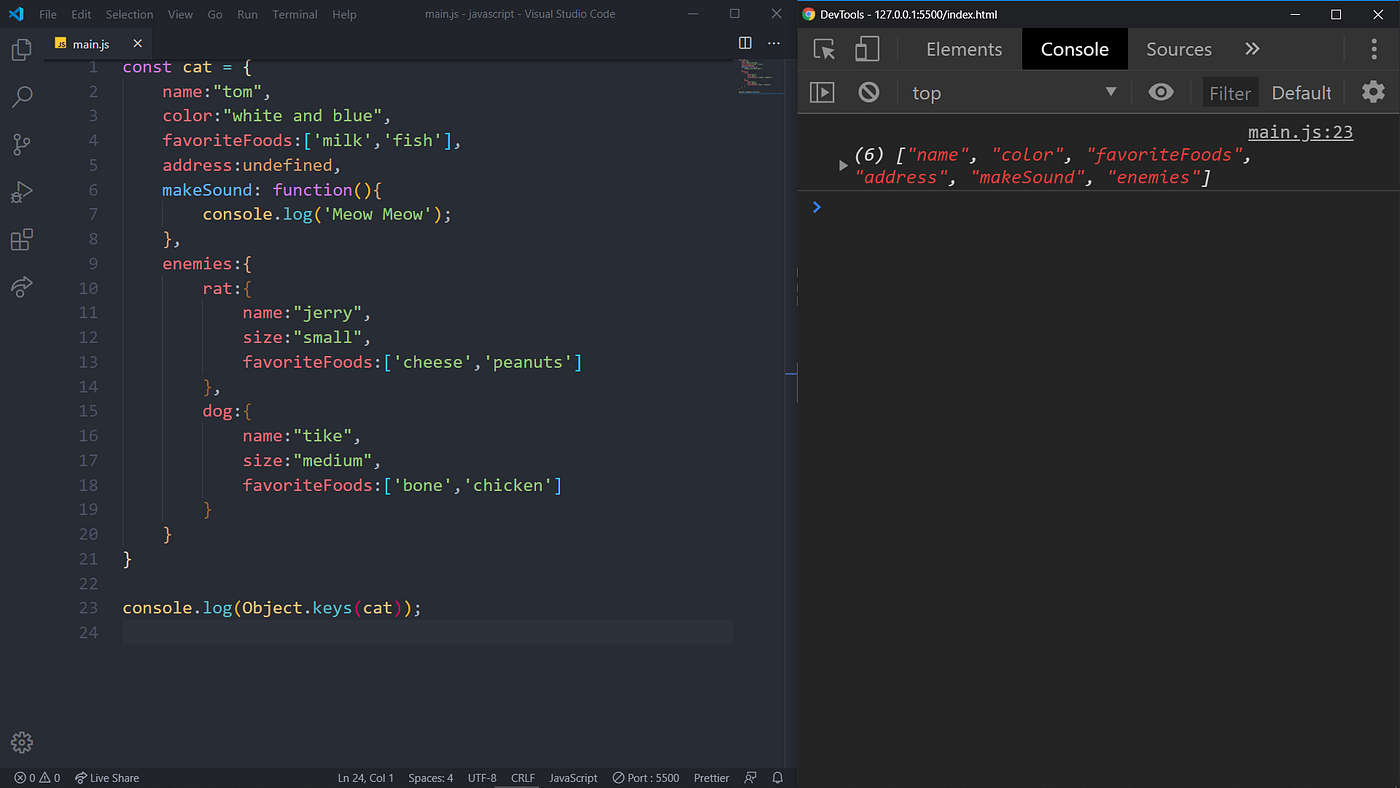Toggle the split editor for main.js

(745, 43)
